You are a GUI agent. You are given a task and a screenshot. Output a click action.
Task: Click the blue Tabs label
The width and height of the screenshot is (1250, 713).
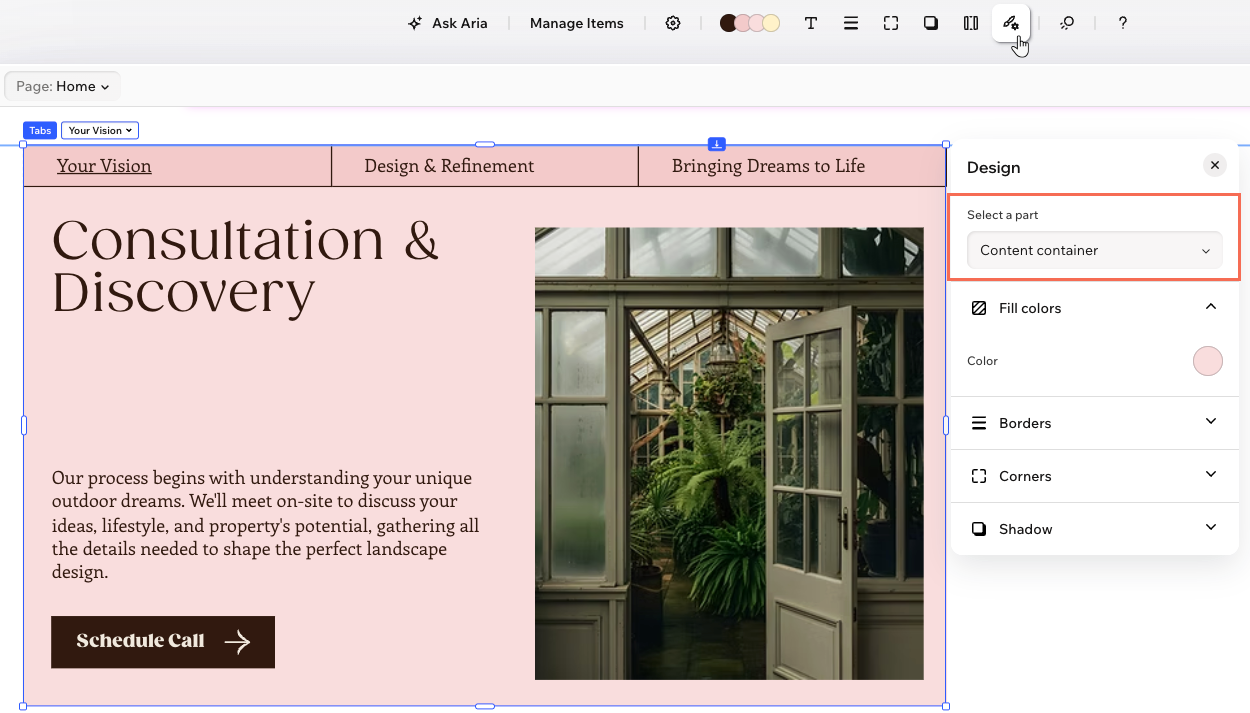pyautogui.click(x=40, y=130)
